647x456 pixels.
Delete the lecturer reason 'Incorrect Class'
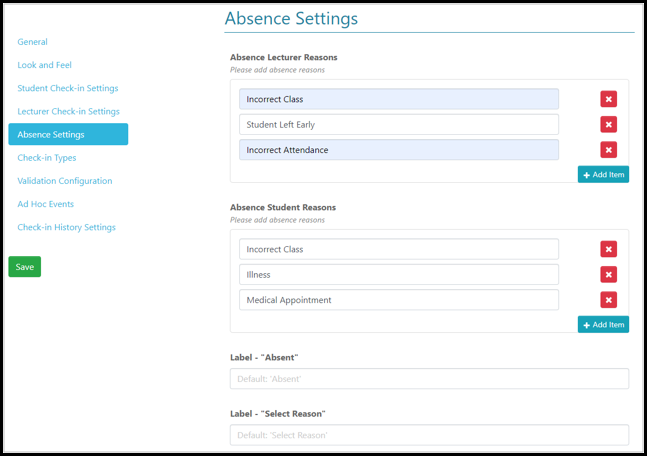click(608, 99)
